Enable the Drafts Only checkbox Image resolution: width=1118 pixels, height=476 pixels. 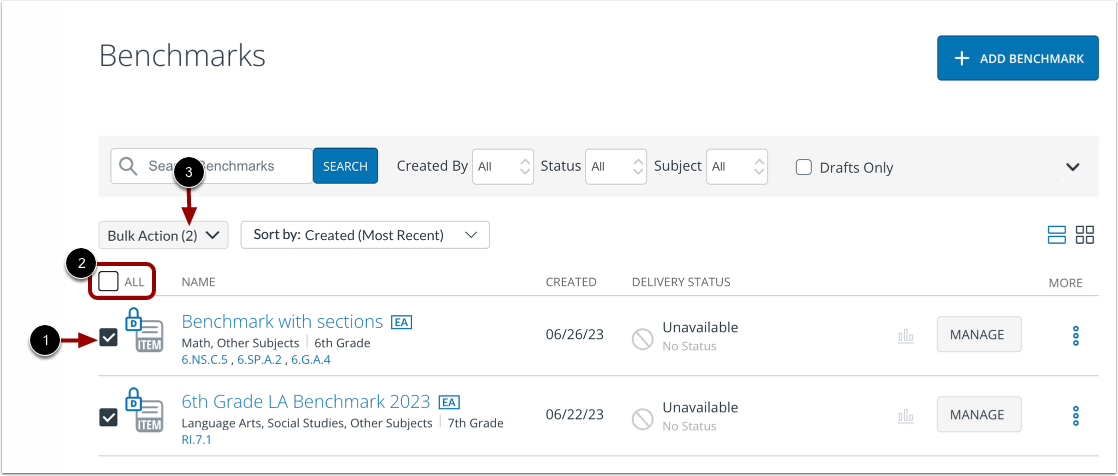coord(804,167)
